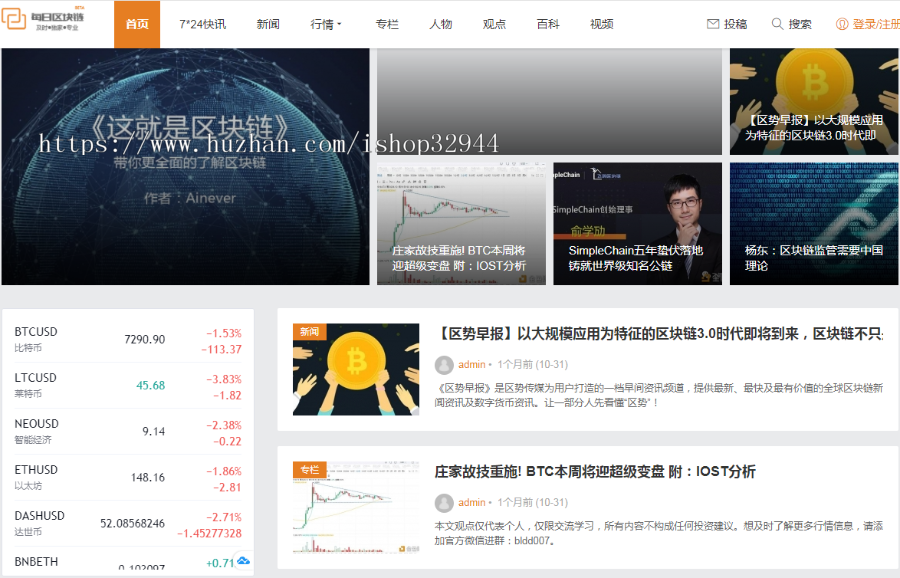Open 杨东:区块链监管需要中国理论 banner tile
900x578 pixels.
[x=814, y=223]
